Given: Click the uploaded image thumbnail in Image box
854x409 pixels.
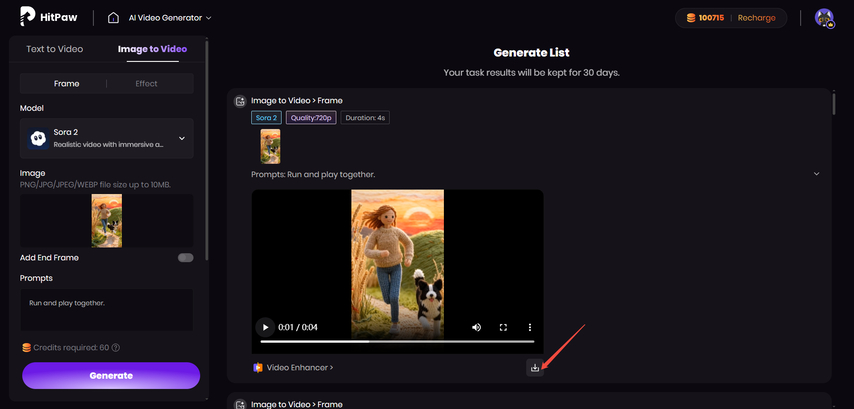Looking at the screenshot, I should (x=107, y=221).
